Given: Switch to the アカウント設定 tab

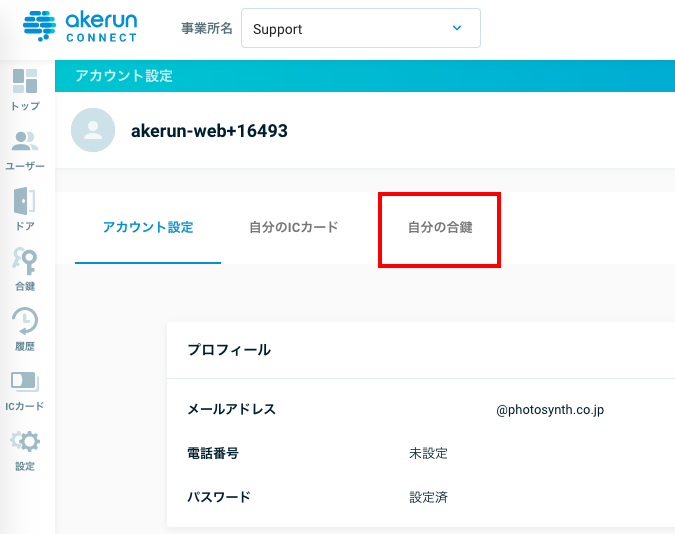Looking at the screenshot, I should point(148,227).
